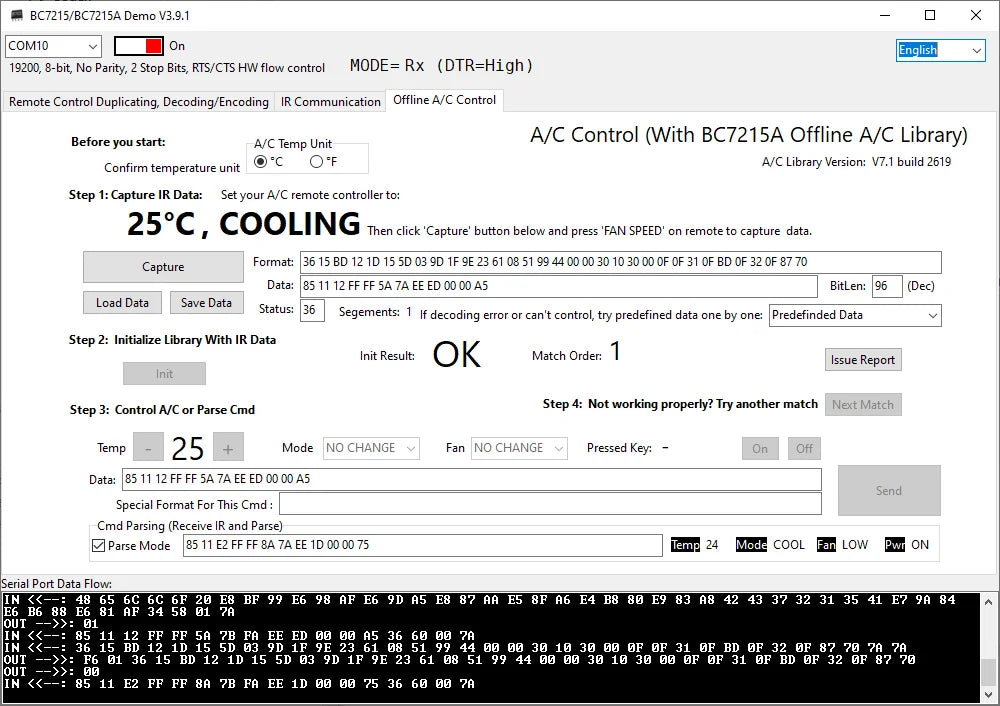
Task: Click the large temperature value 25 in Step 3
Action: click(x=188, y=448)
